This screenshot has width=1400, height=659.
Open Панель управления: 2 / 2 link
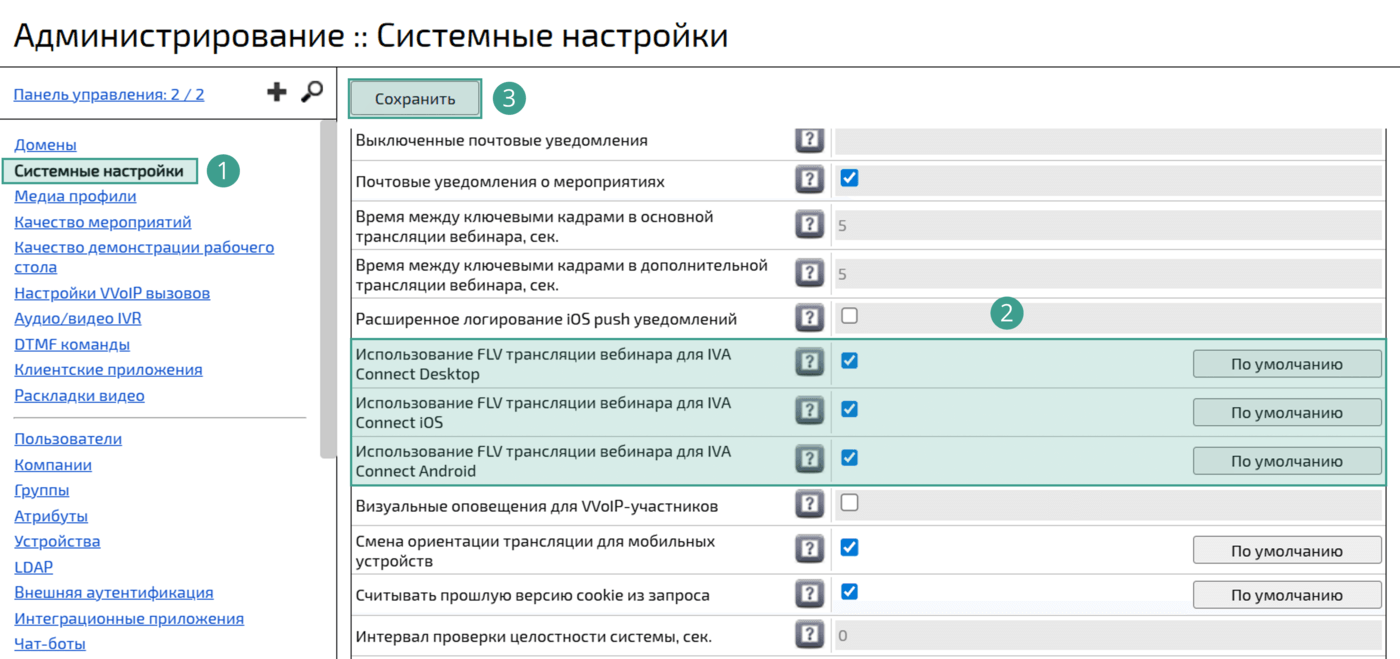pos(109,95)
